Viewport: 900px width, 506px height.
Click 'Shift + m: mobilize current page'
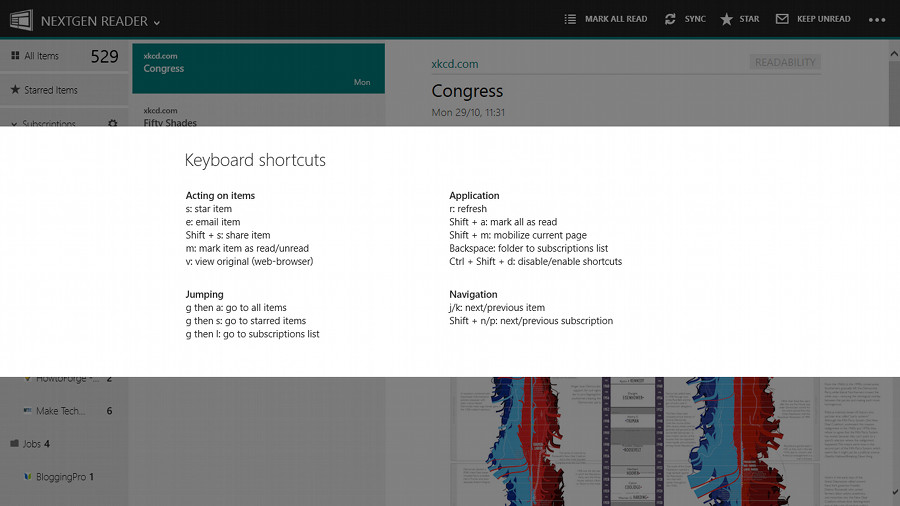(x=518, y=235)
